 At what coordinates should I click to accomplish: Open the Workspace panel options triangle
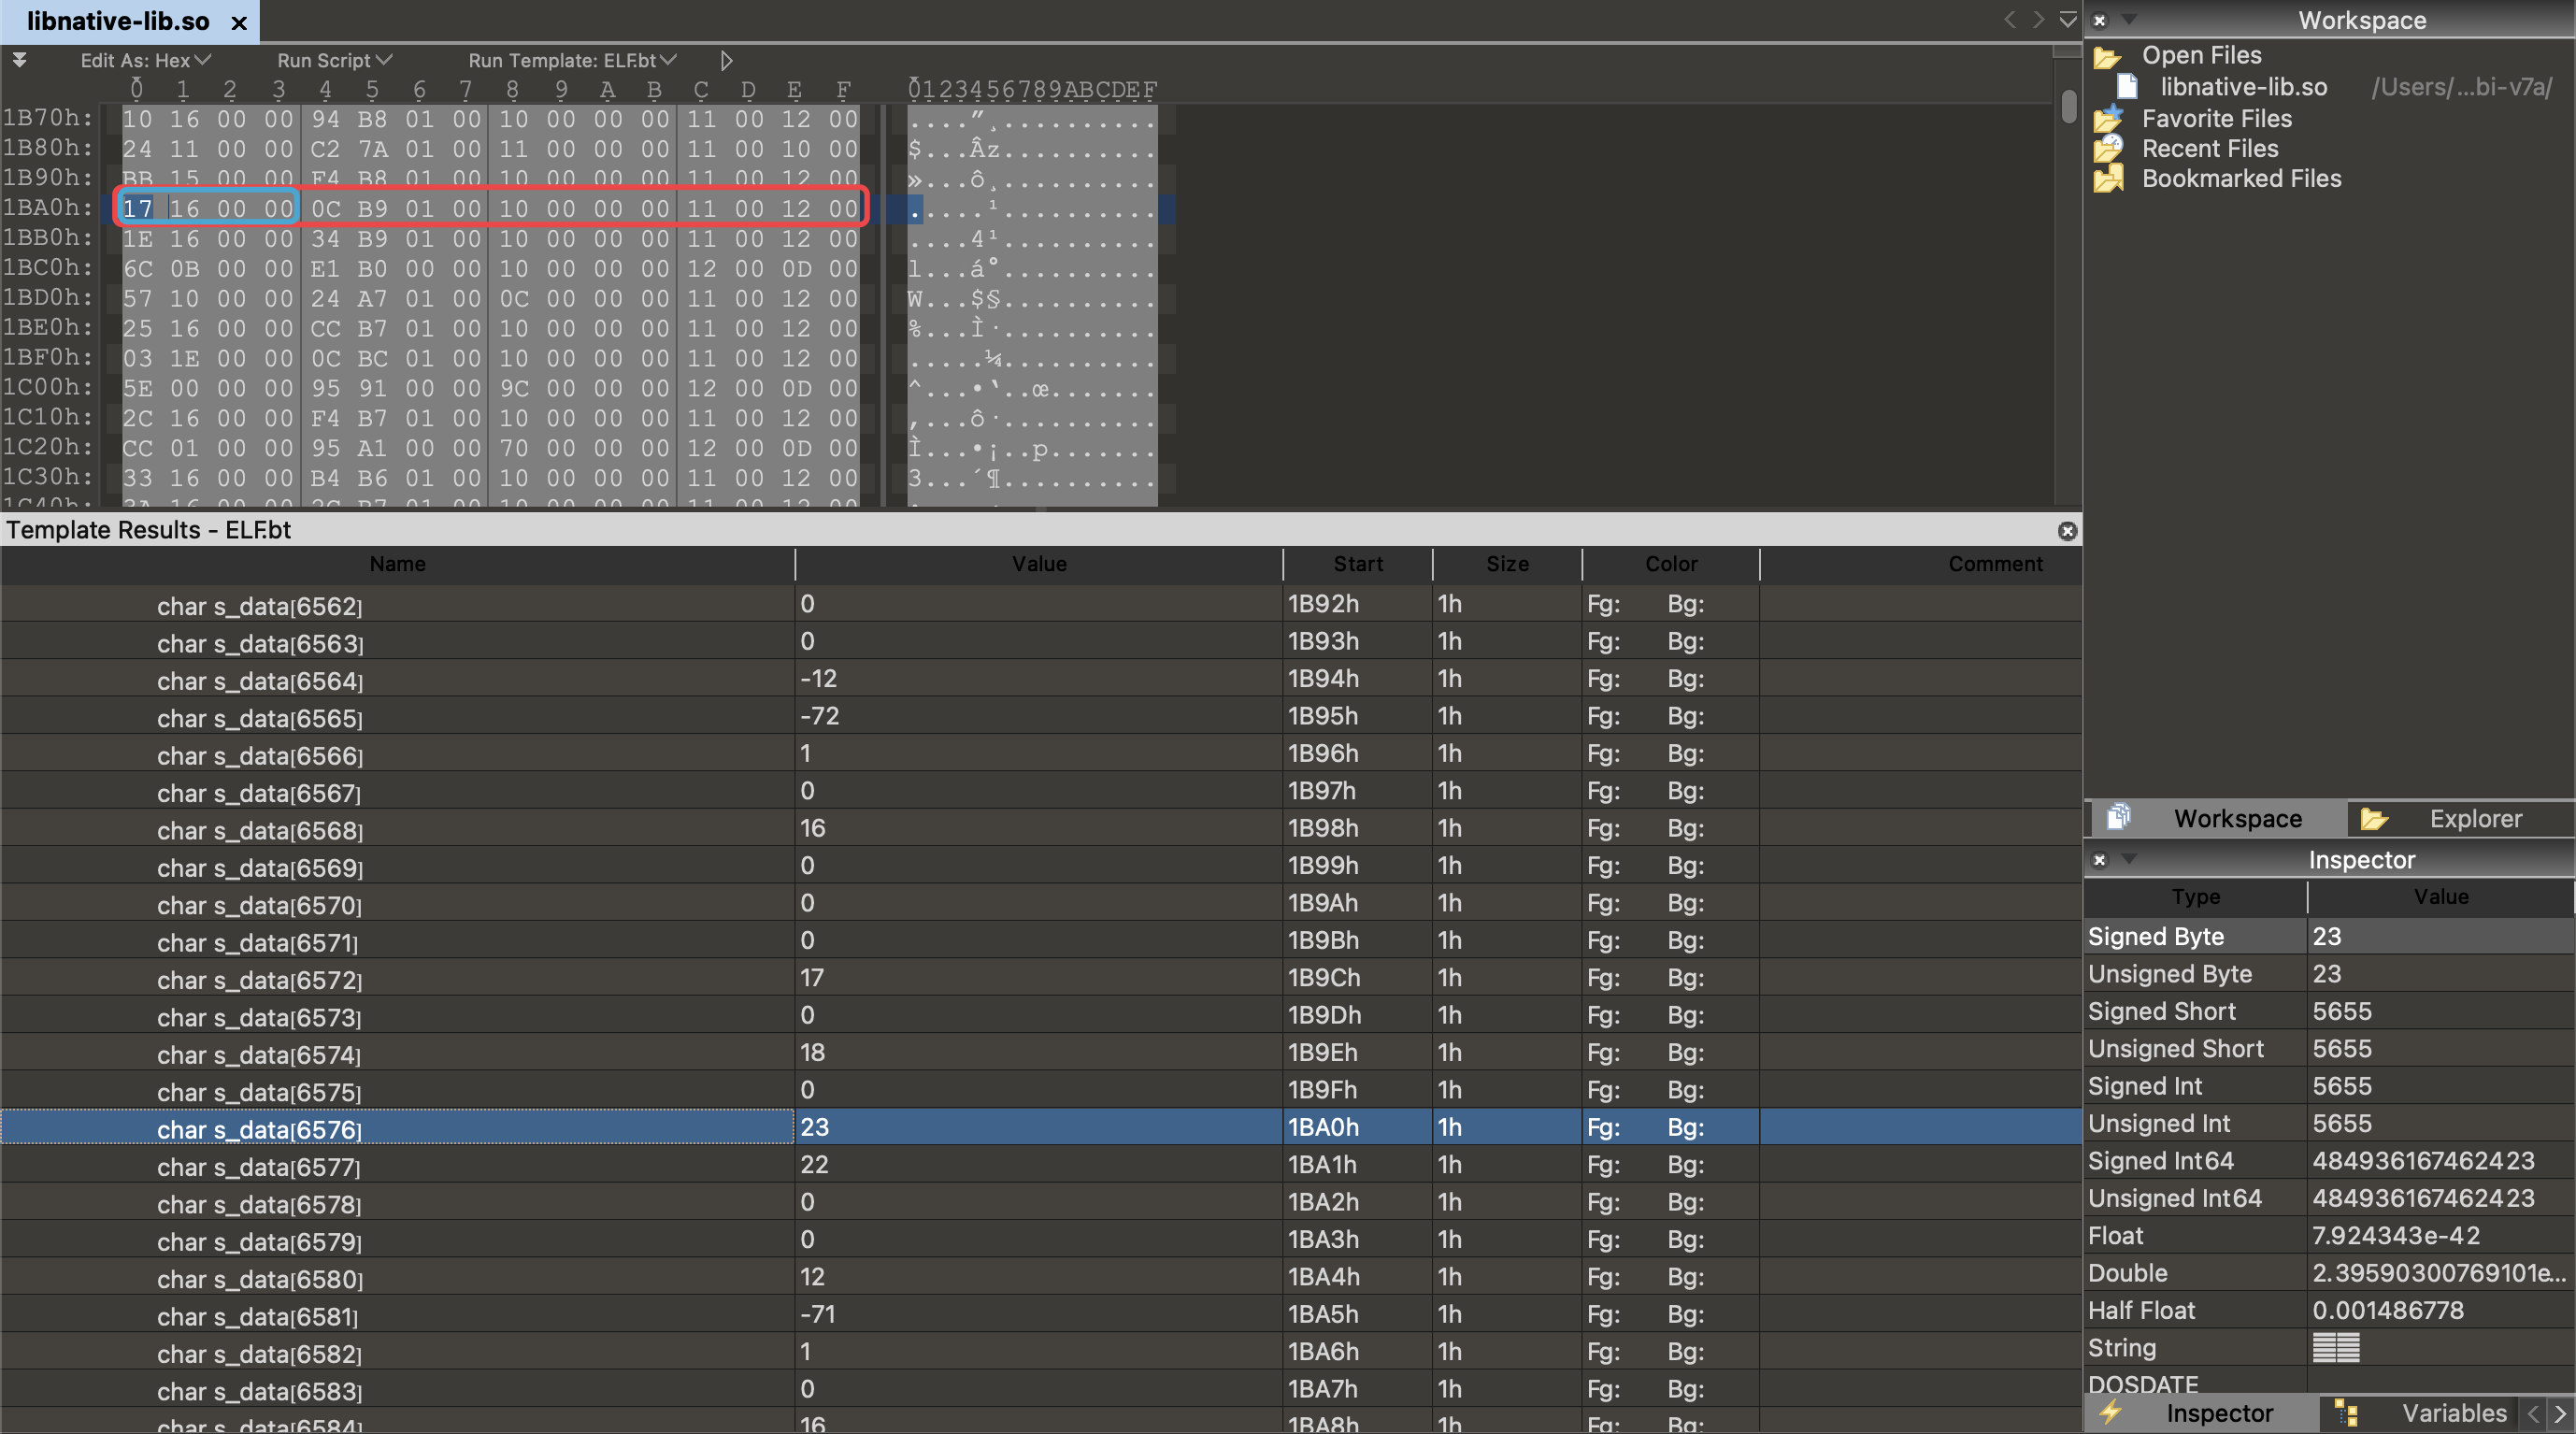point(2128,20)
